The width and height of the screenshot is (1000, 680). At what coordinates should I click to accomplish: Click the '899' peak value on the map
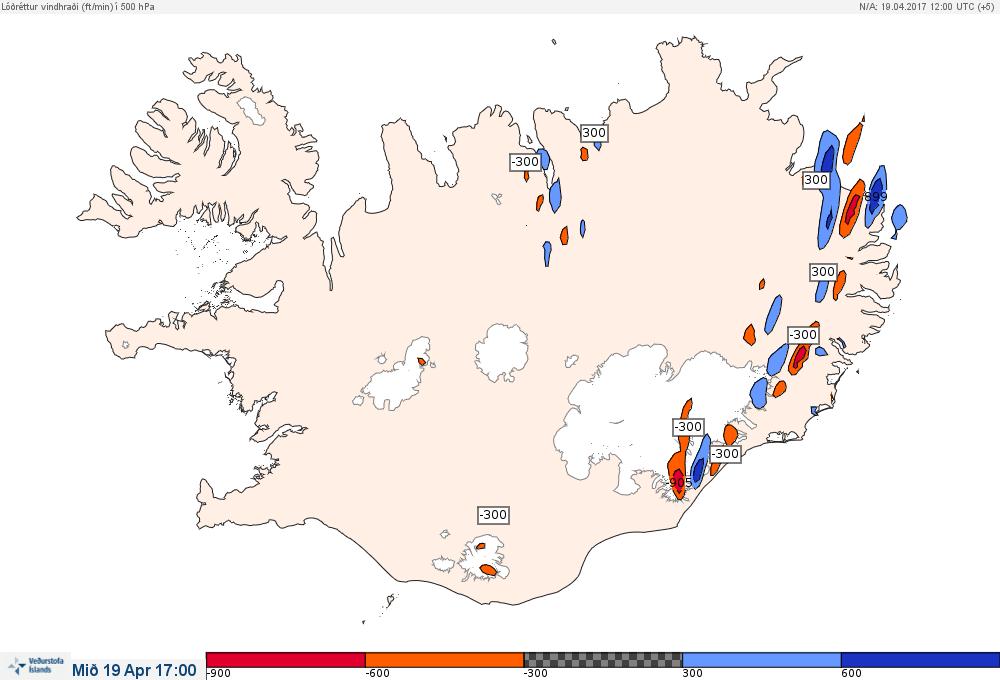[875, 196]
